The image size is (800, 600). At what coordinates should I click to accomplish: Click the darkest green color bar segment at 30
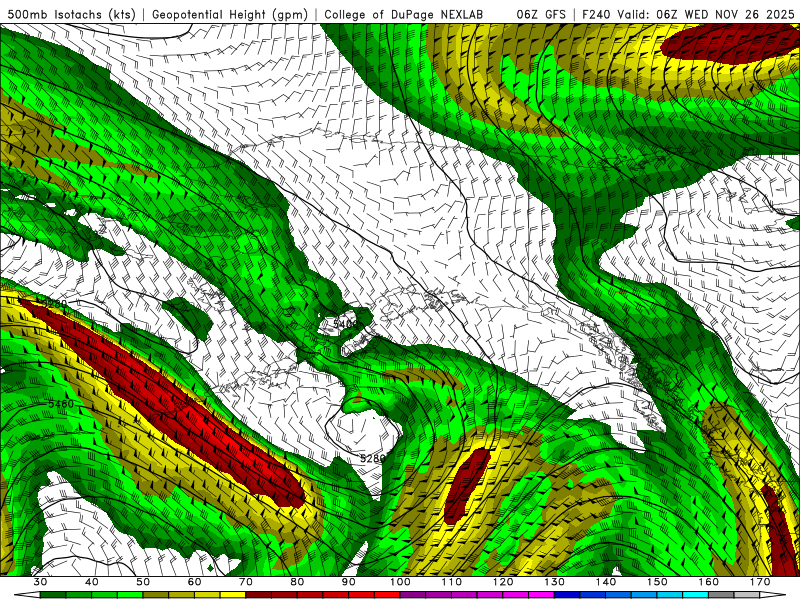(53, 595)
